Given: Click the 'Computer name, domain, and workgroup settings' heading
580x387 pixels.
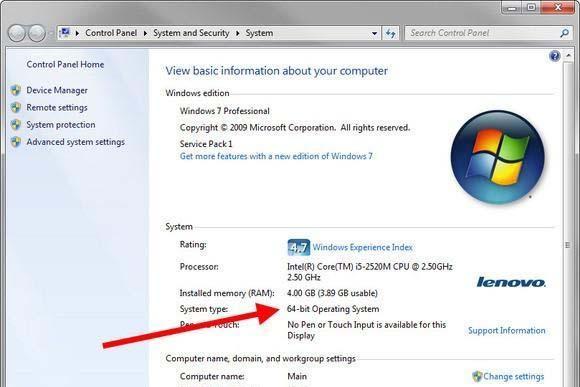Looking at the screenshot, I should (260, 359).
